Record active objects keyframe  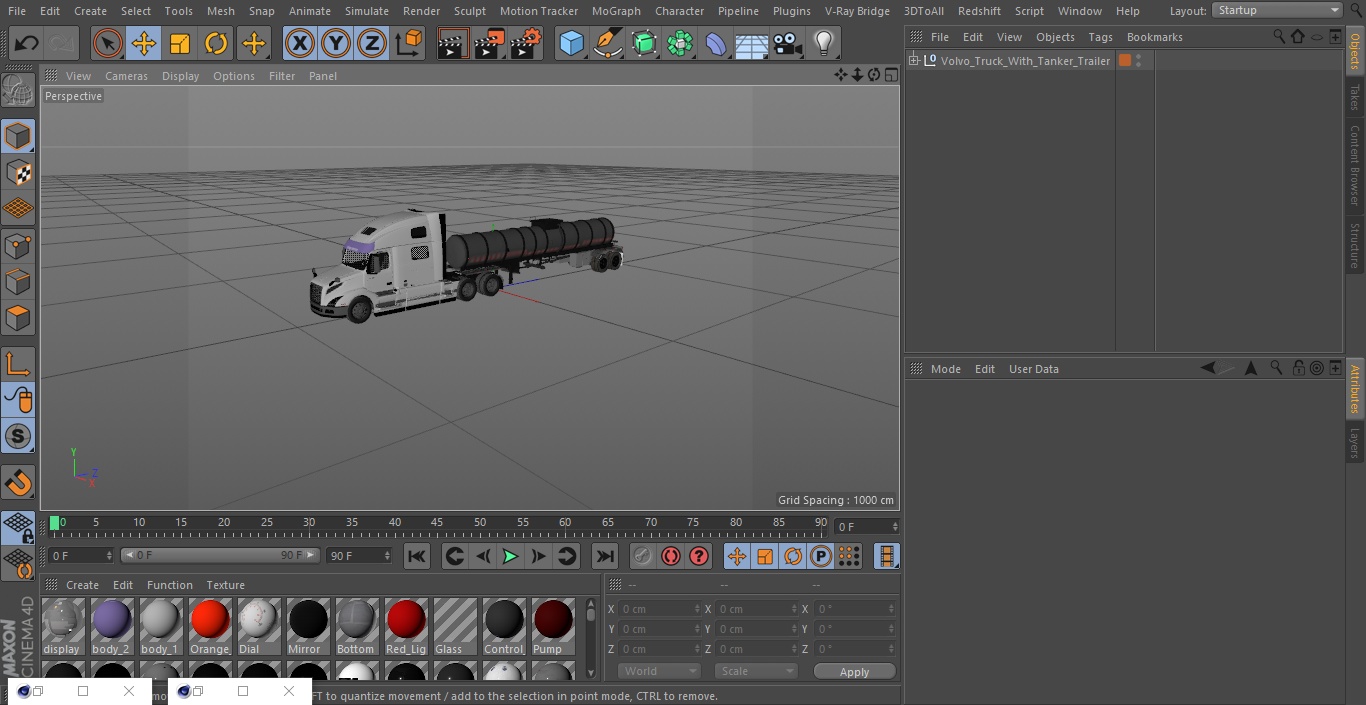click(643, 556)
